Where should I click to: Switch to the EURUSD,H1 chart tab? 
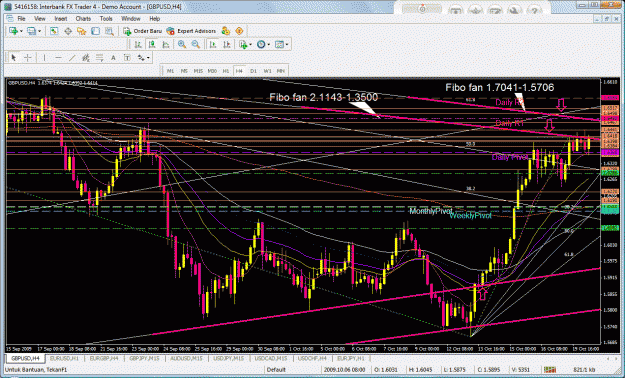coord(64,358)
